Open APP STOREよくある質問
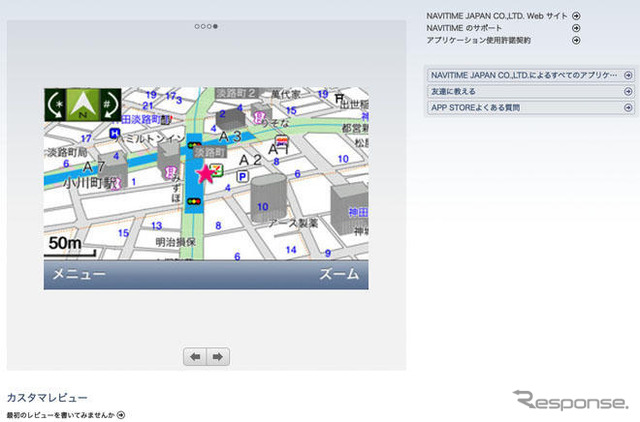This screenshot has height=422, width=640. [x=531, y=108]
